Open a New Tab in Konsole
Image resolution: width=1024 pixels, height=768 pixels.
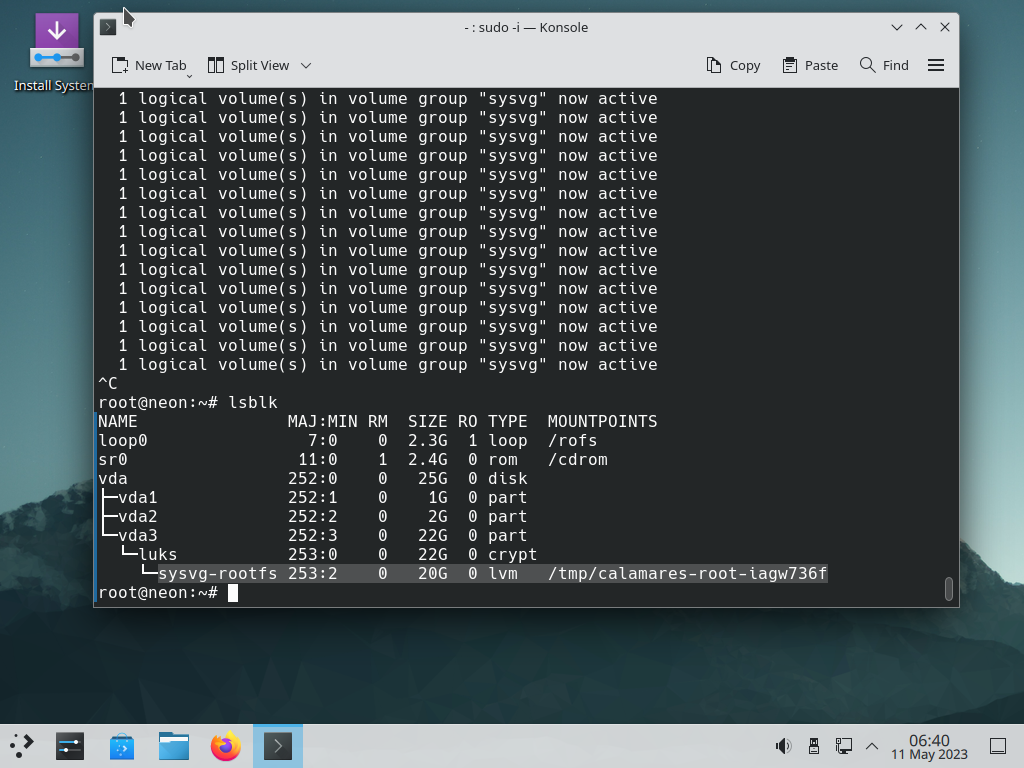(149, 65)
